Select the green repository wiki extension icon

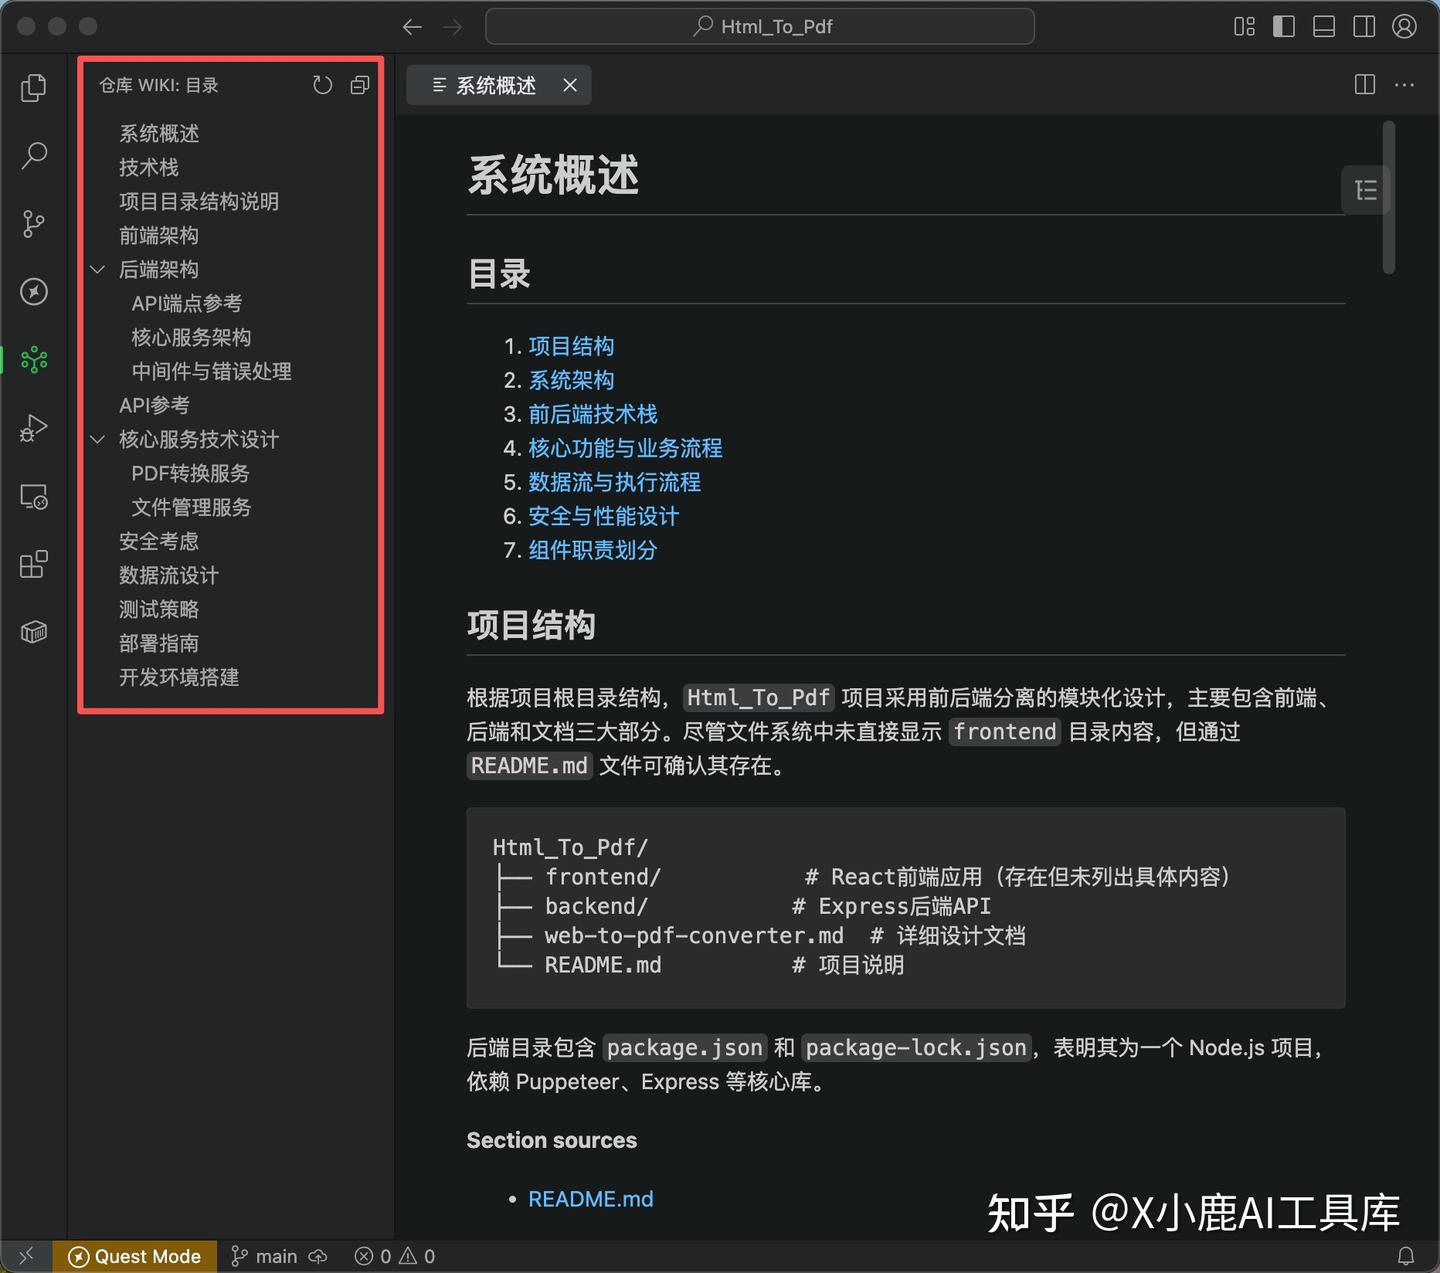click(33, 360)
